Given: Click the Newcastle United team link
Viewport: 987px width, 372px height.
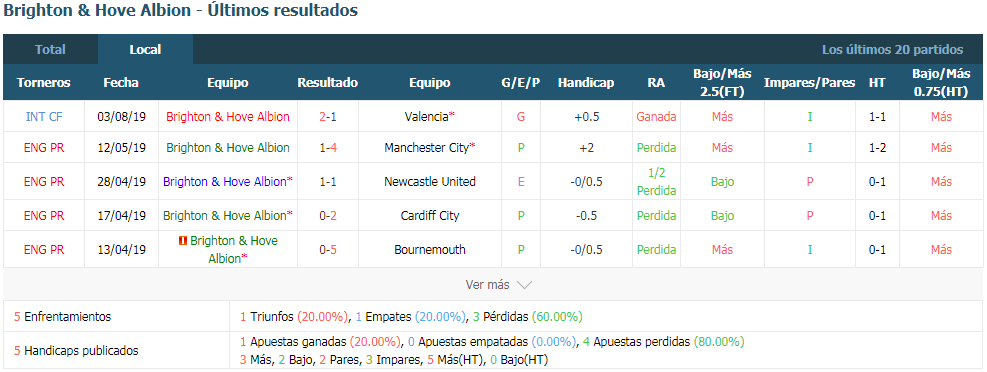Looking at the screenshot, I should tap(430, 182).
